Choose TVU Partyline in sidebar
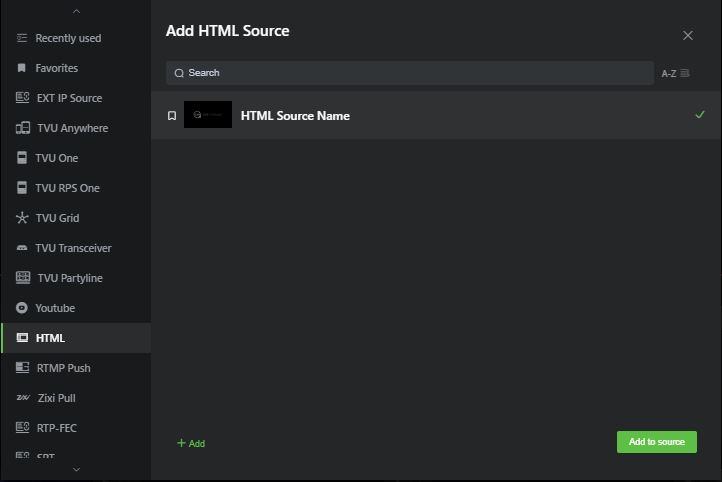Screen dimensions: 722x482 tap(76, 278)
